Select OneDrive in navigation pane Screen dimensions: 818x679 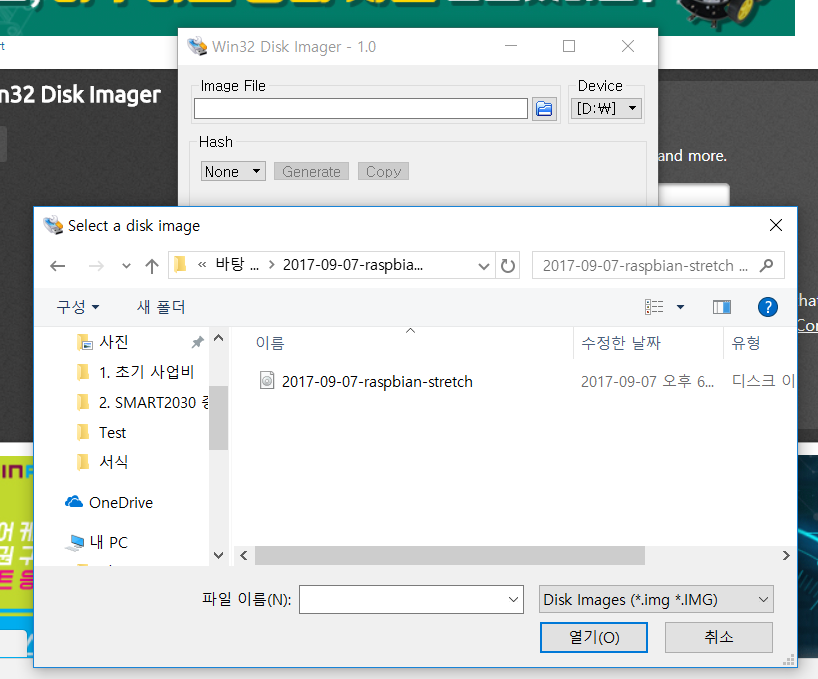click(121, 502)
